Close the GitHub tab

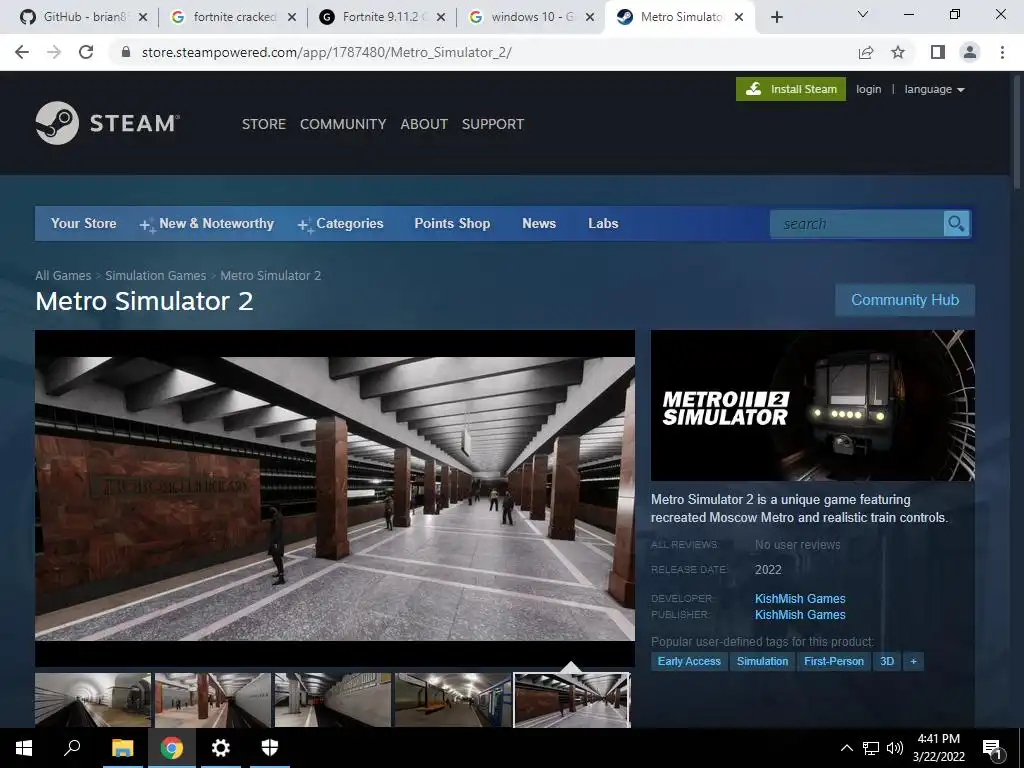pyautogui.click(x=143, y=18)
